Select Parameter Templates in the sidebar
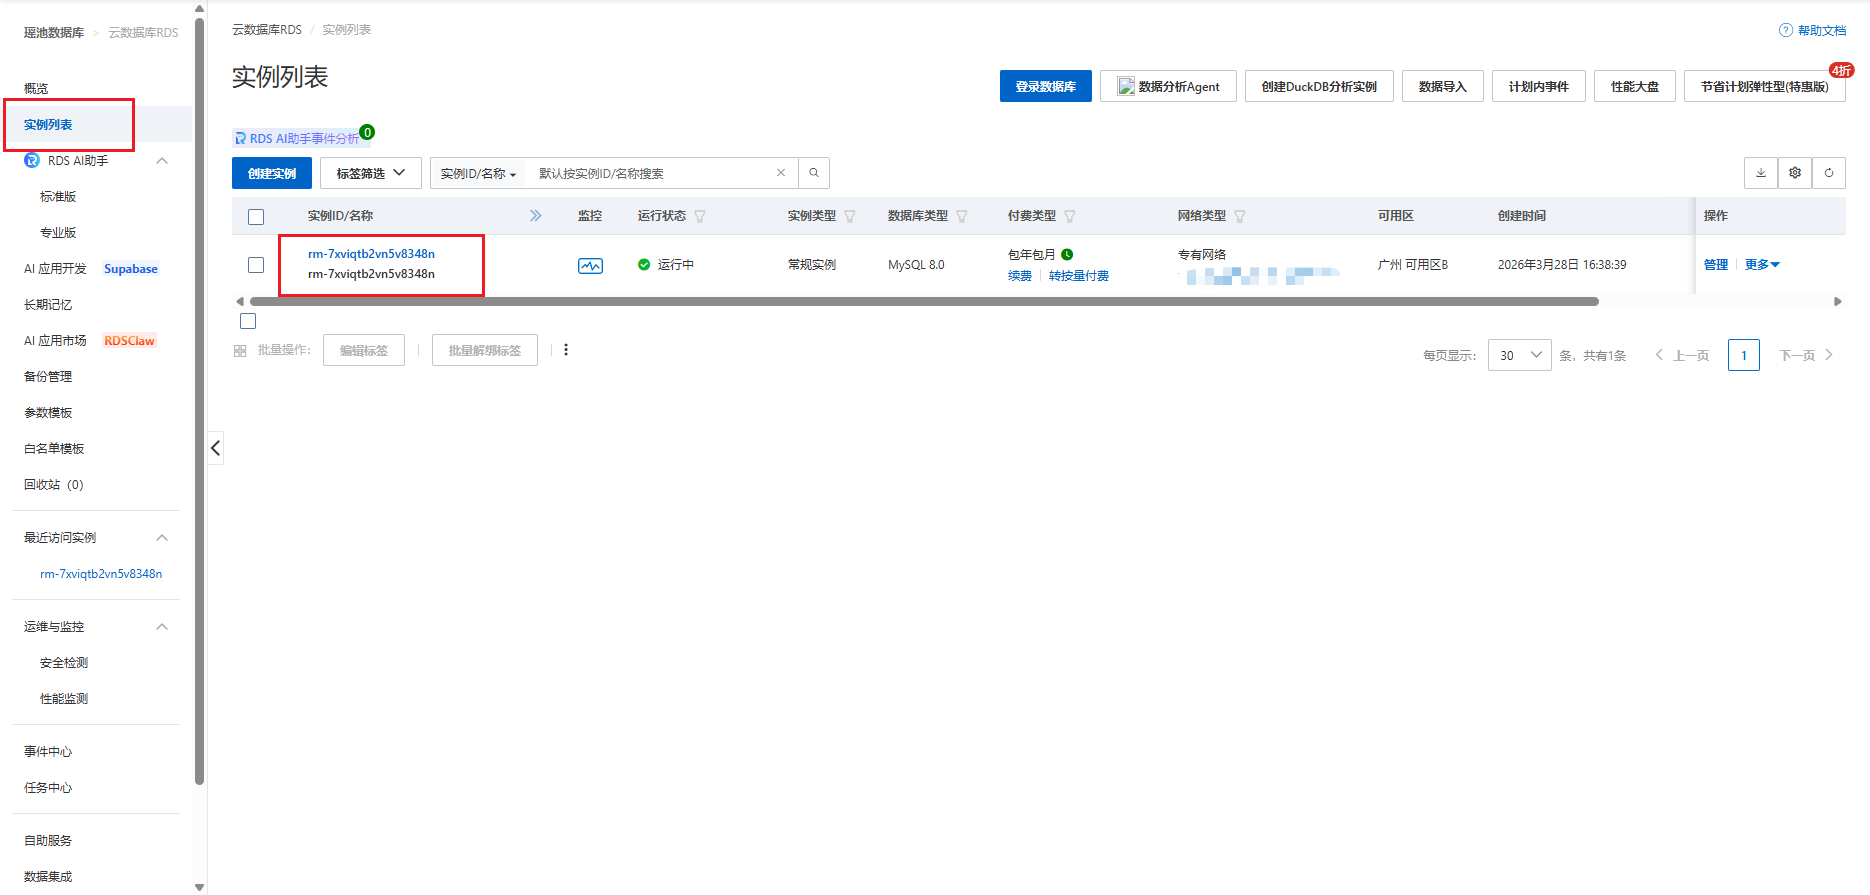Viewport: 1870px width, 895px height. 48,413
